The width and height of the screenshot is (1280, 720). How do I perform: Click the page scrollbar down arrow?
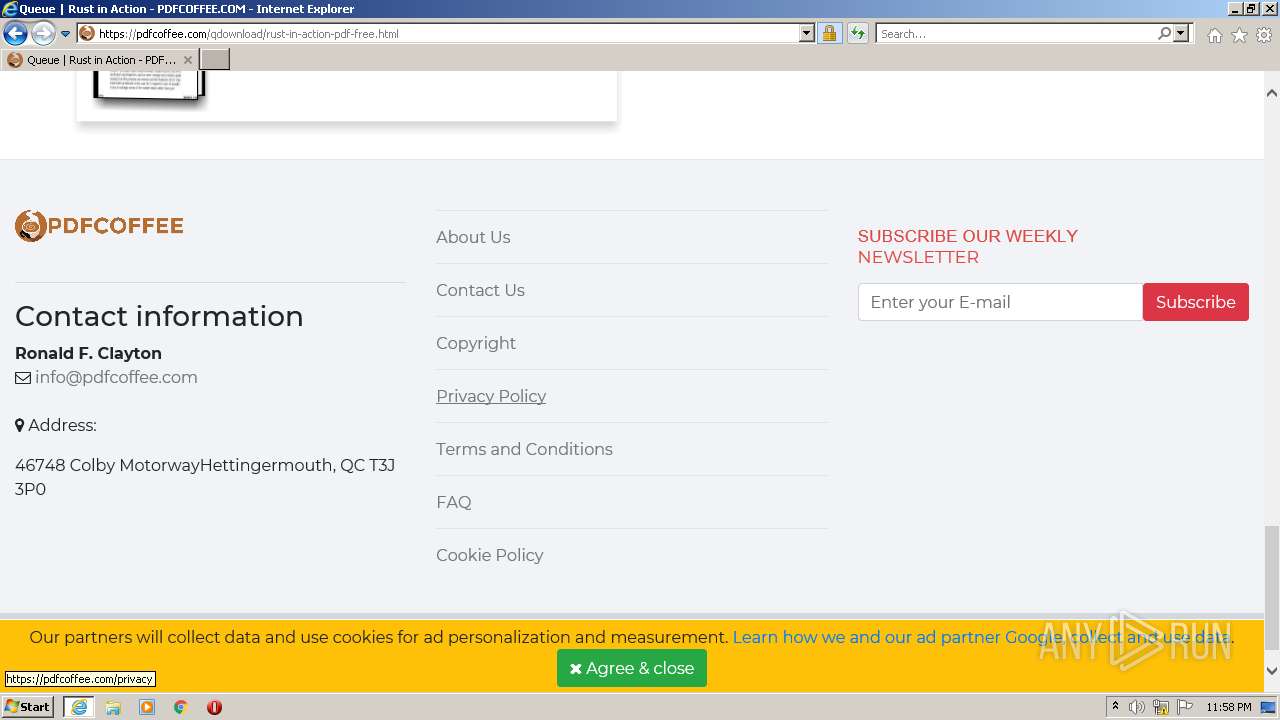pos(1272,671)
